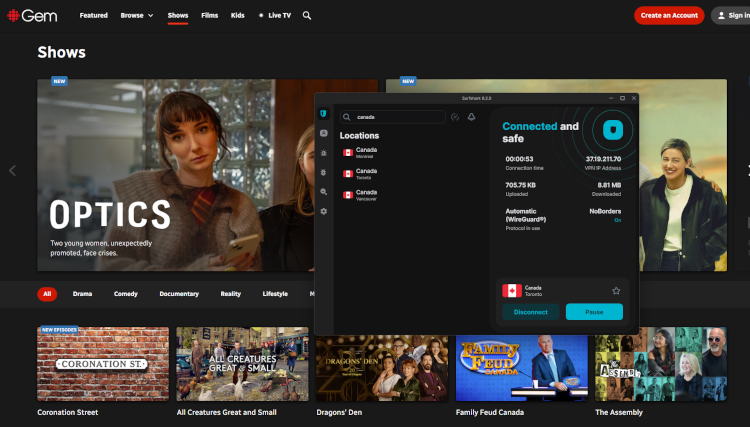Select the Canada Vancouver location
The width and height of the screenshot is (750, 427).
pos(360,195)
